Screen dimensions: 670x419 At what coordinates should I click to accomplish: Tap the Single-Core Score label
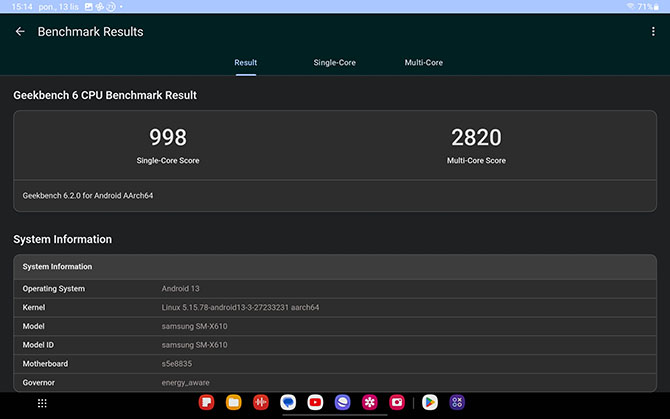(x=168, y=161)
